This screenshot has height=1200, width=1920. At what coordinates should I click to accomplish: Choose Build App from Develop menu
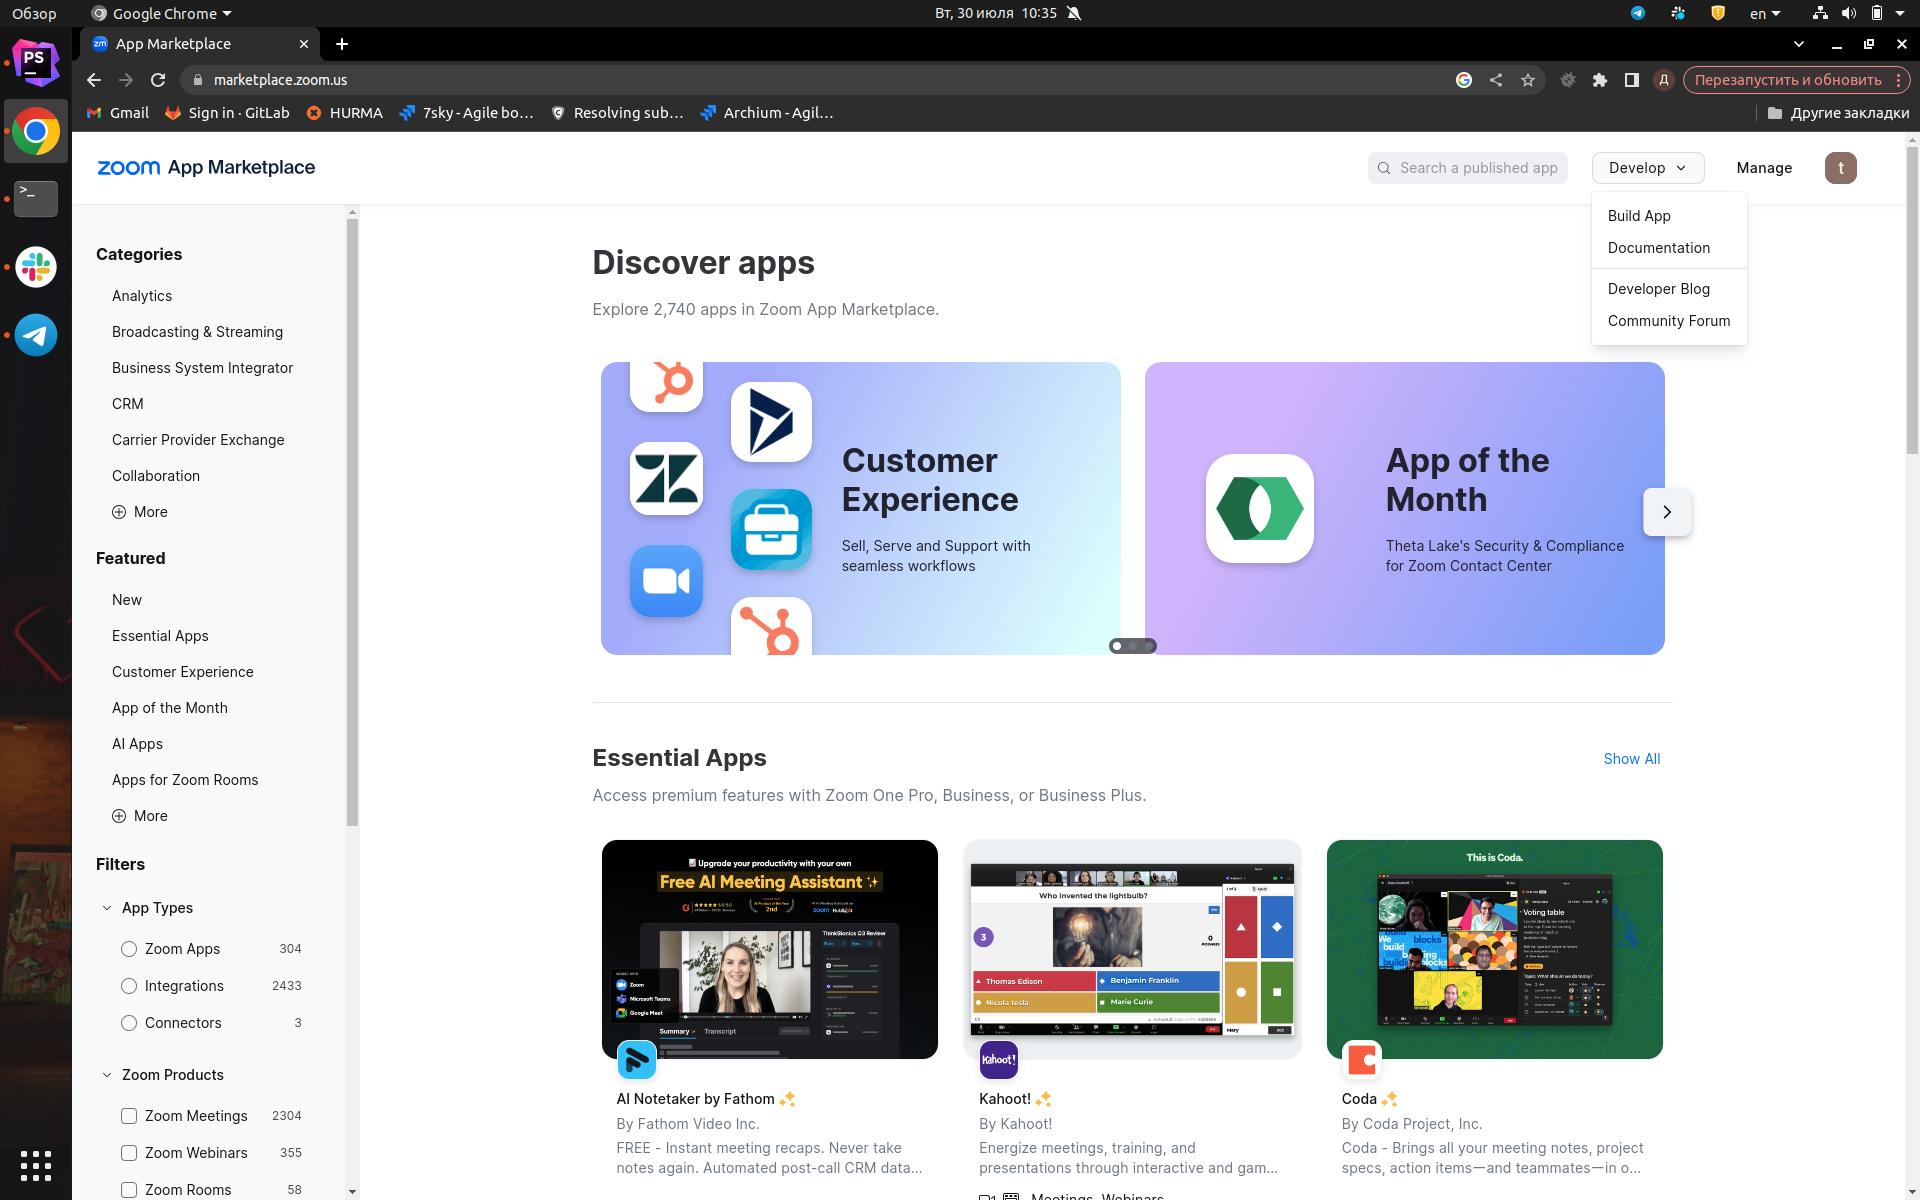1639,216
